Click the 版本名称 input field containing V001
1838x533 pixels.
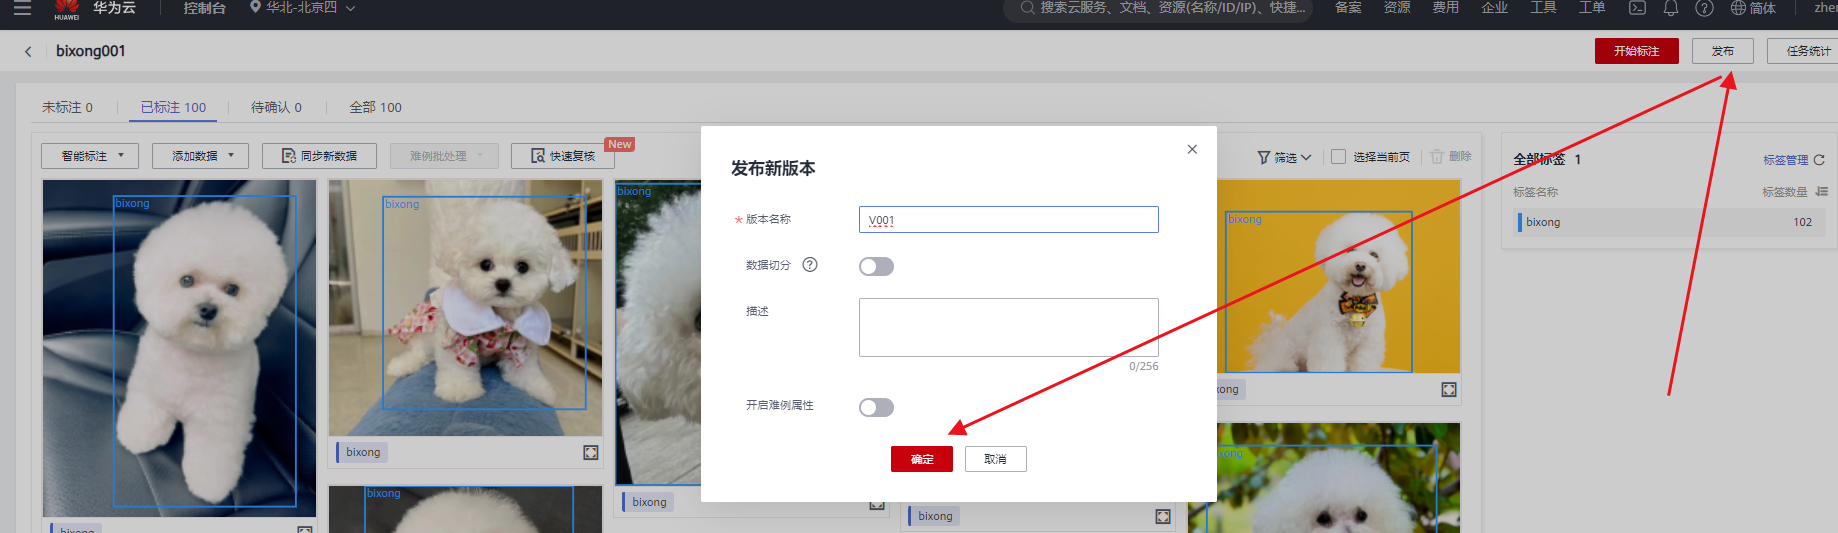(x=1009, y=220)
